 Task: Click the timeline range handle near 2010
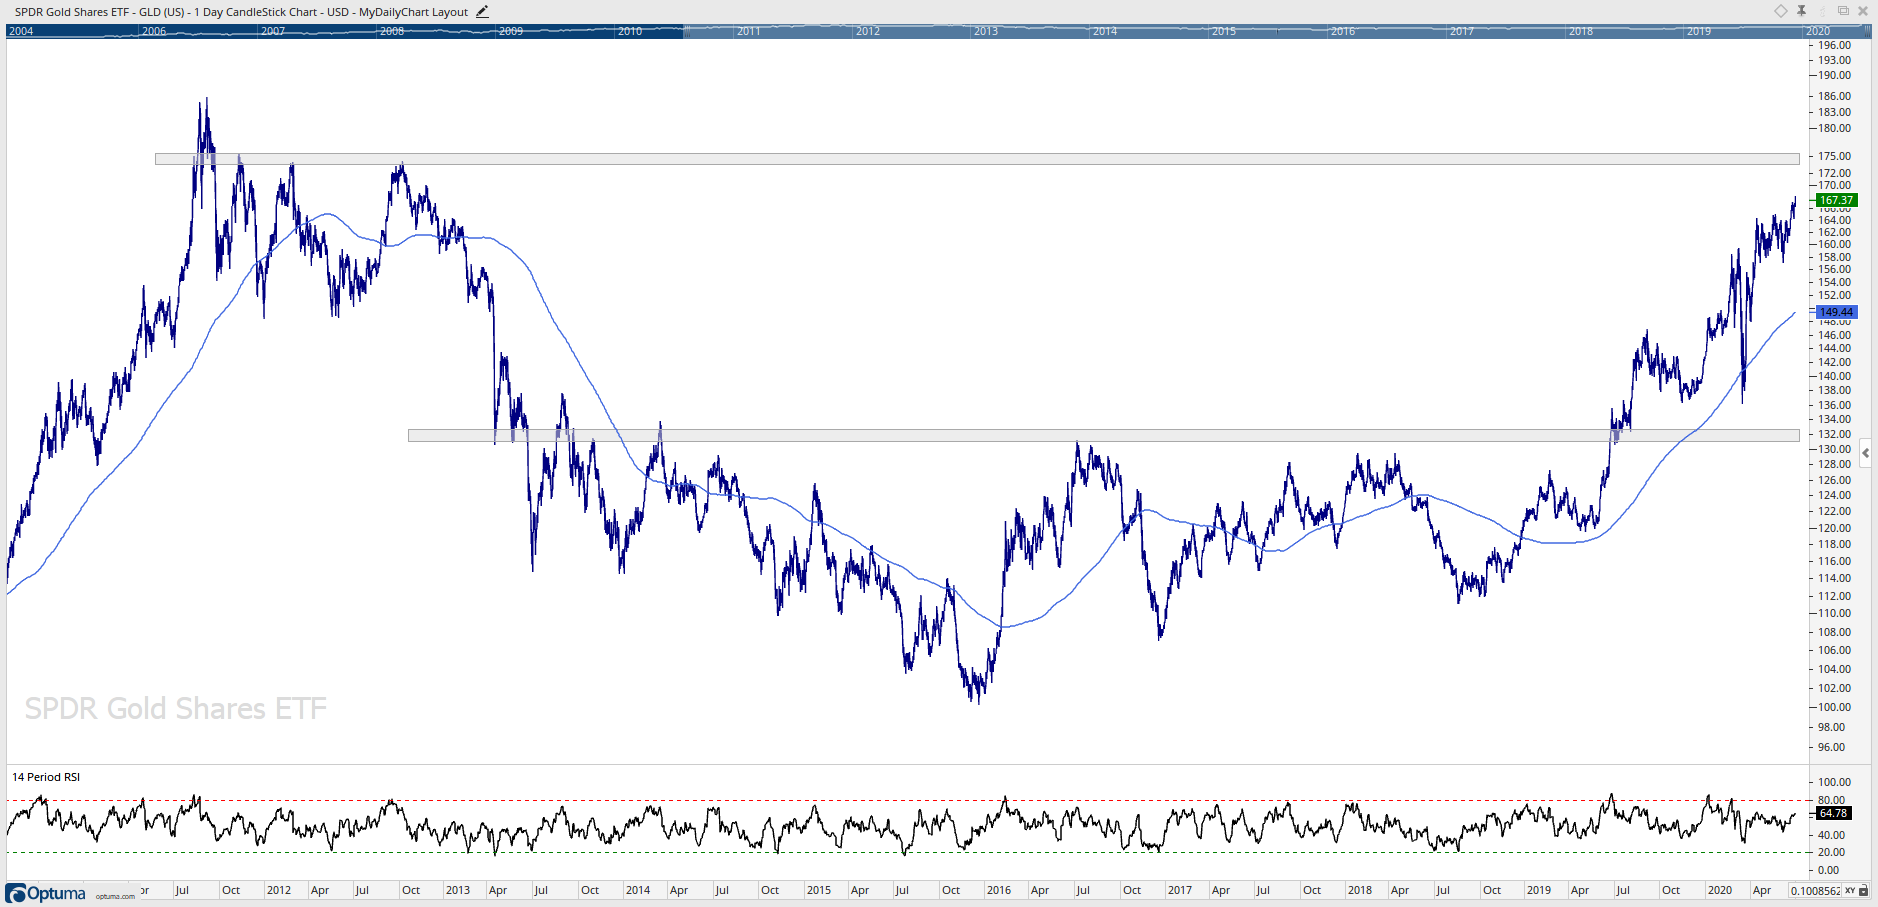[x=685, y=31]
